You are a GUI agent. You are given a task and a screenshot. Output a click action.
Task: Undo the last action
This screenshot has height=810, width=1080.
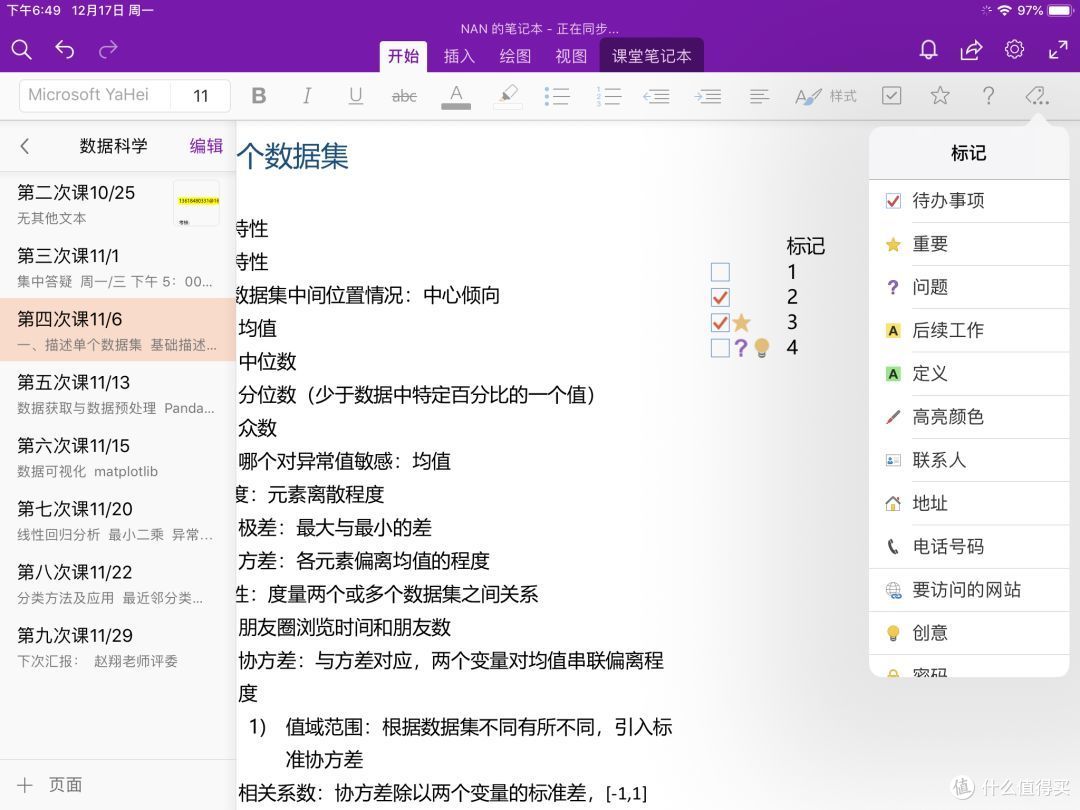pyautogui.click(x=65, y=50)
